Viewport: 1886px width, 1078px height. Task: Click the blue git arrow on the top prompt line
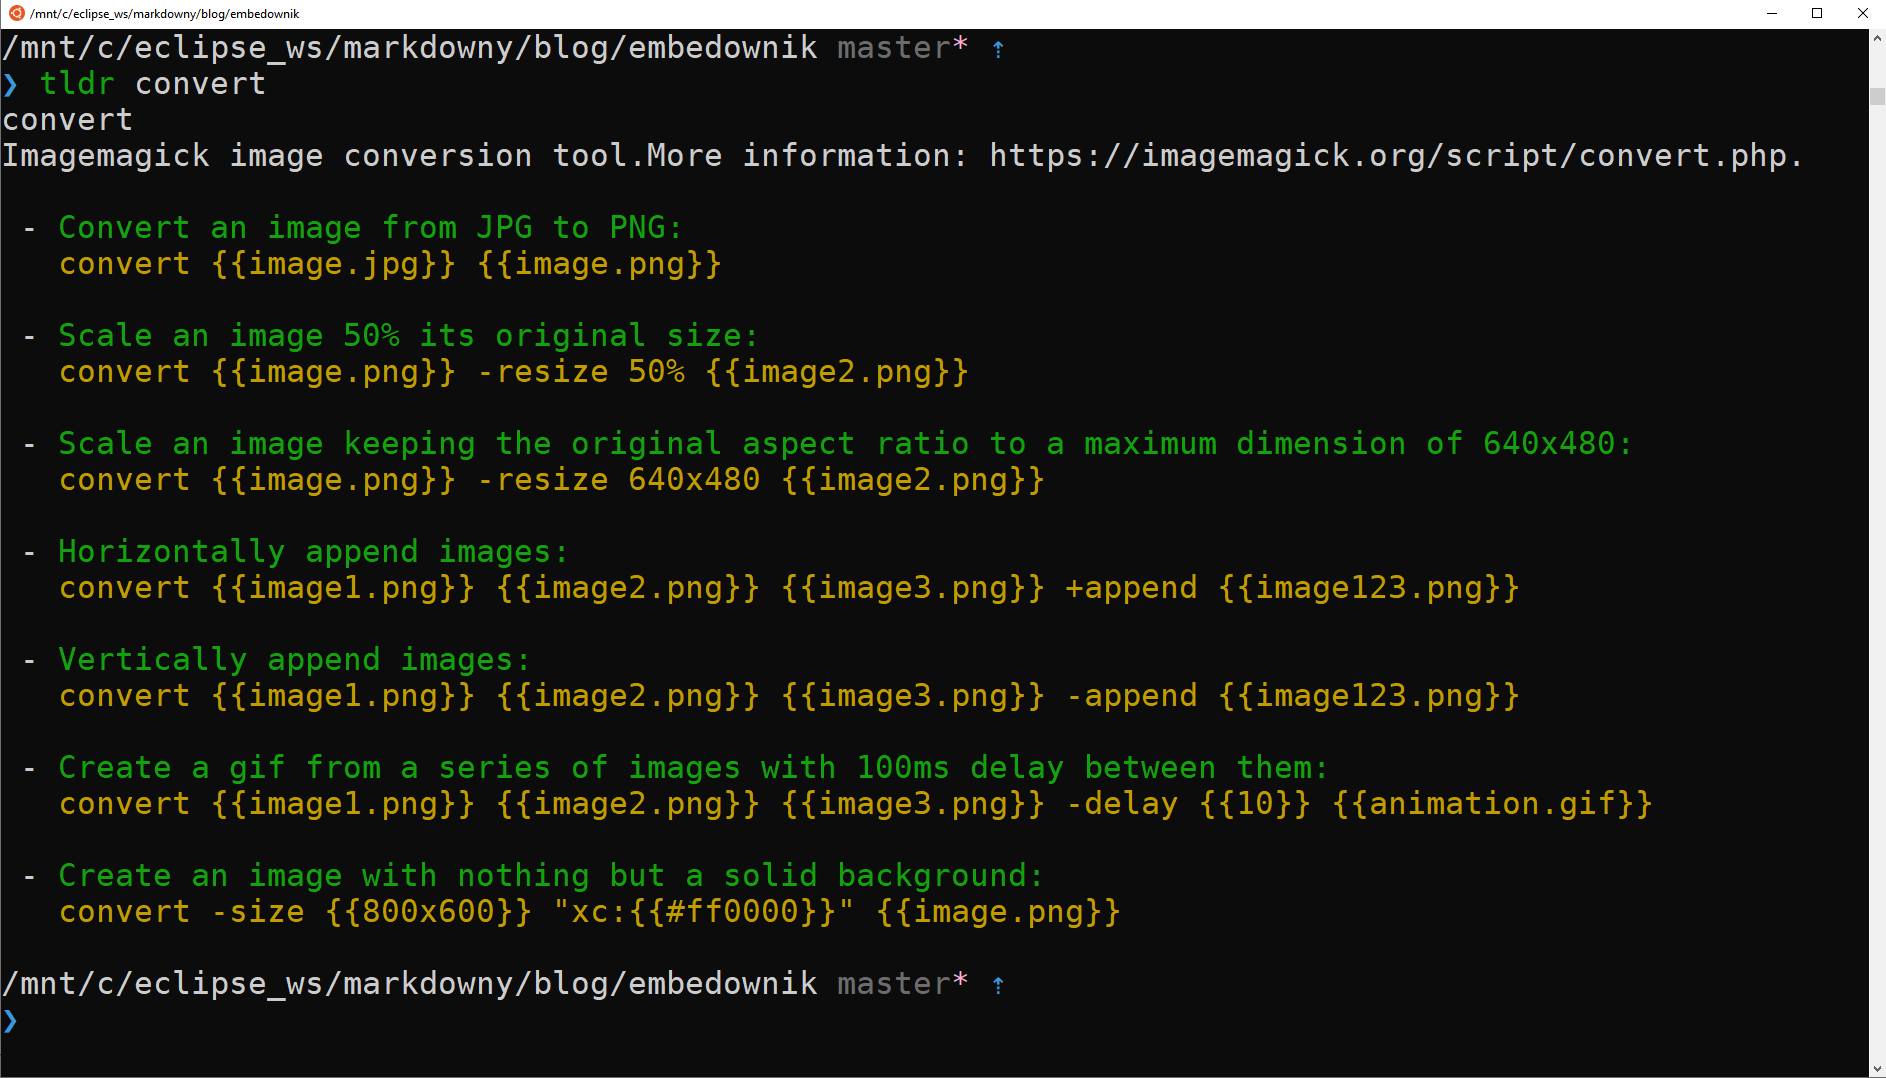(x=997, y=49)
